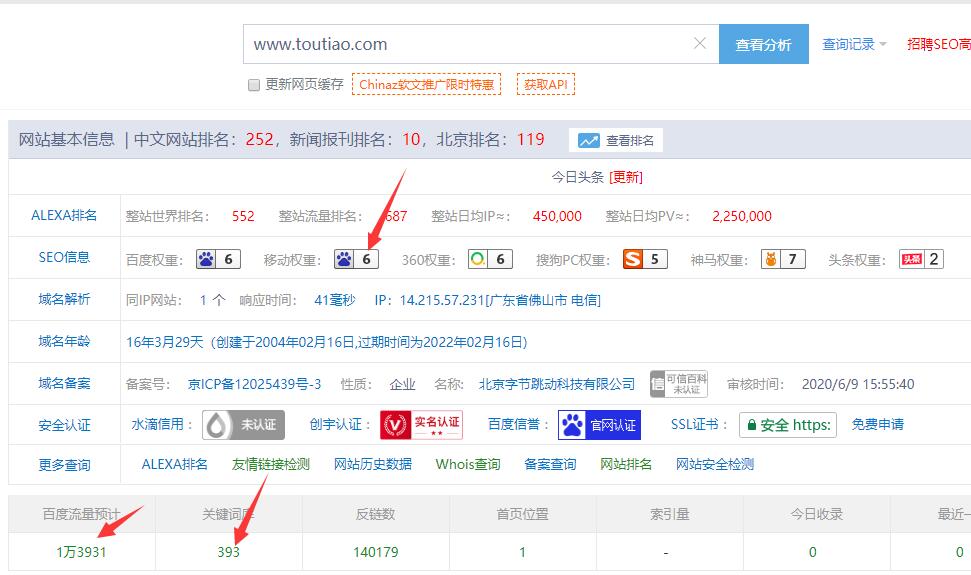This screenshot has width=971, height=575.
Task: Open world rank value 552
Action: [x=243, y=216]
